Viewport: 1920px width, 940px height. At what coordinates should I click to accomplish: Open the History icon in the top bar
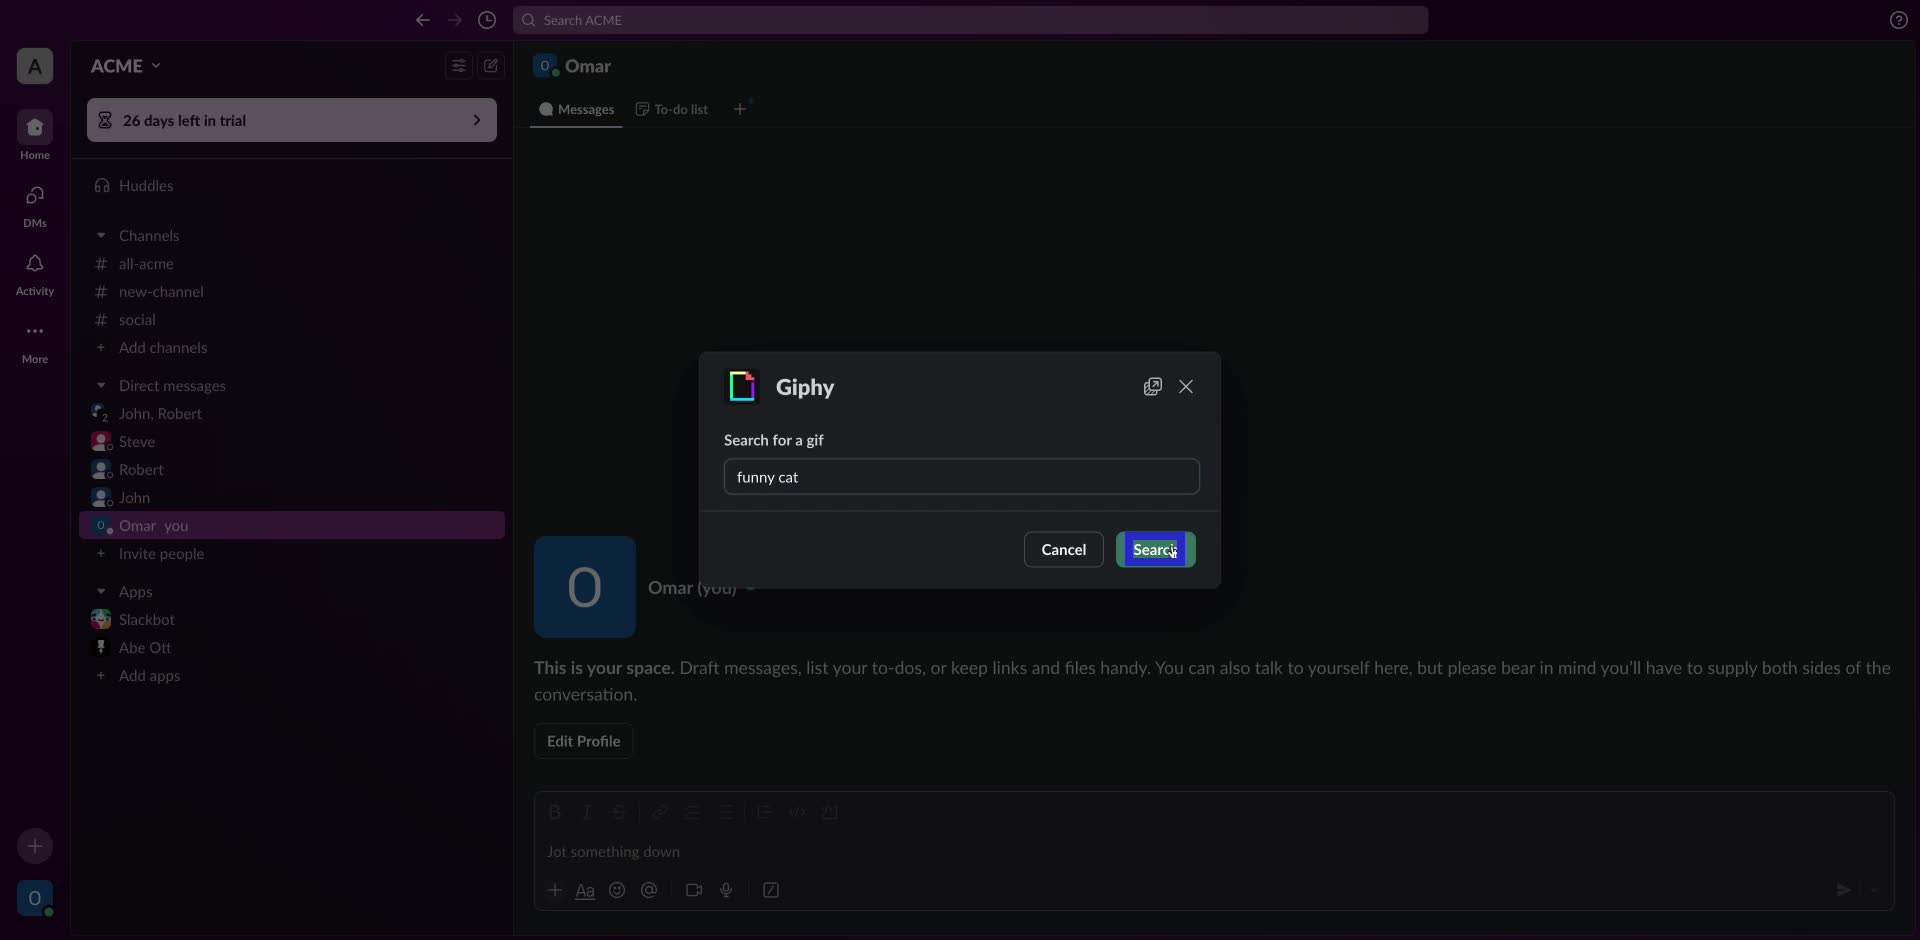487,20
